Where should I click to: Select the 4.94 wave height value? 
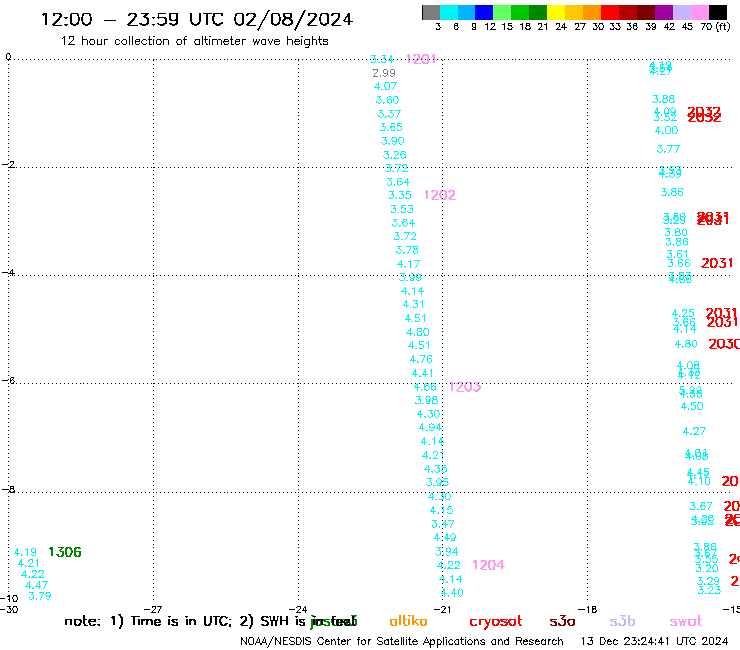coord(430,427)
